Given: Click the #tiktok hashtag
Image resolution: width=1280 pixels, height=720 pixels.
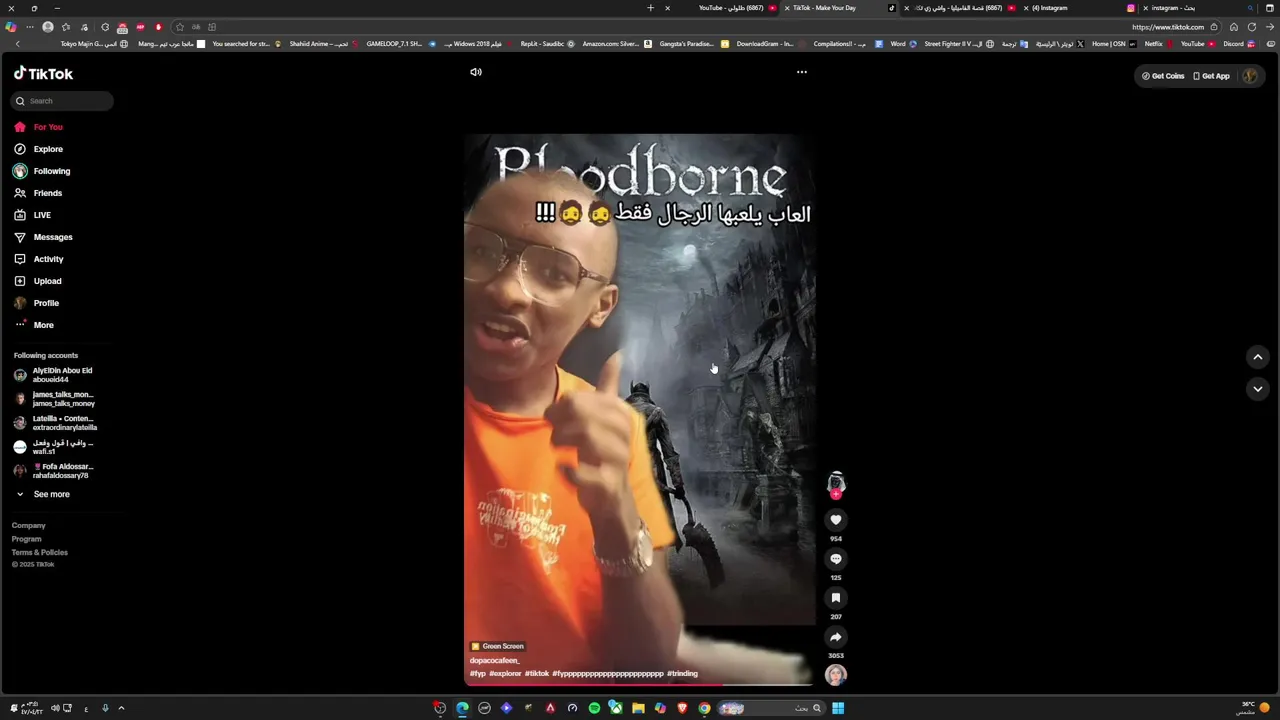Looking at the screenshot, I should pos(537,674).
